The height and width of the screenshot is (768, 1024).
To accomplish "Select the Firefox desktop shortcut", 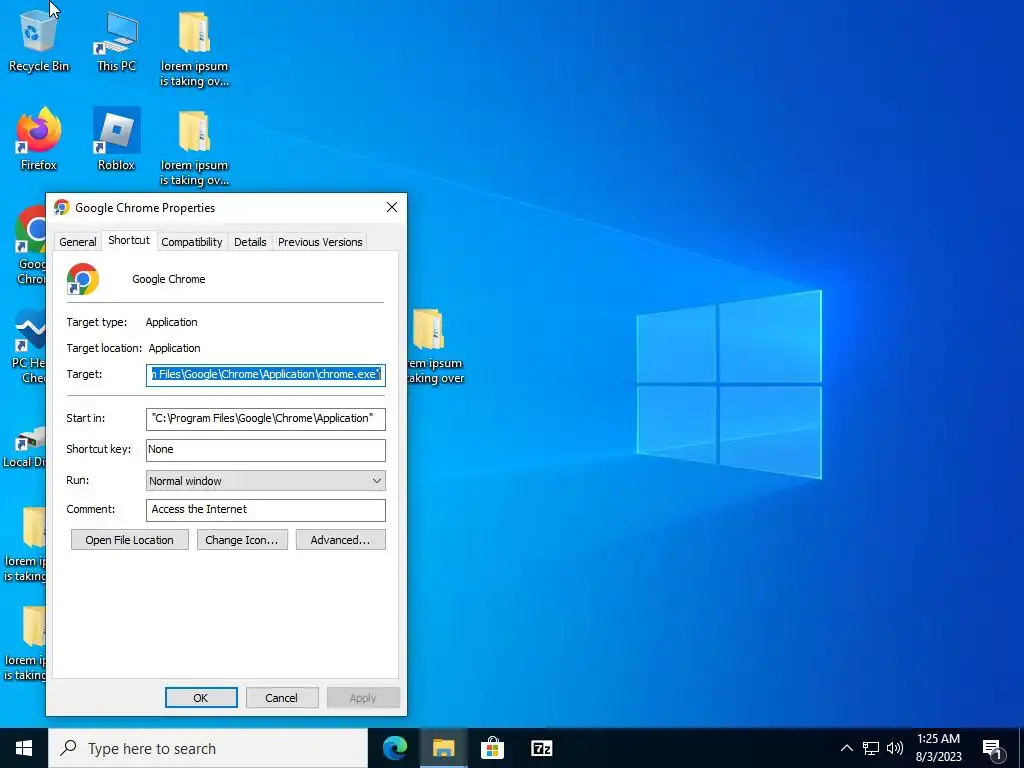I will pos(38,139).
